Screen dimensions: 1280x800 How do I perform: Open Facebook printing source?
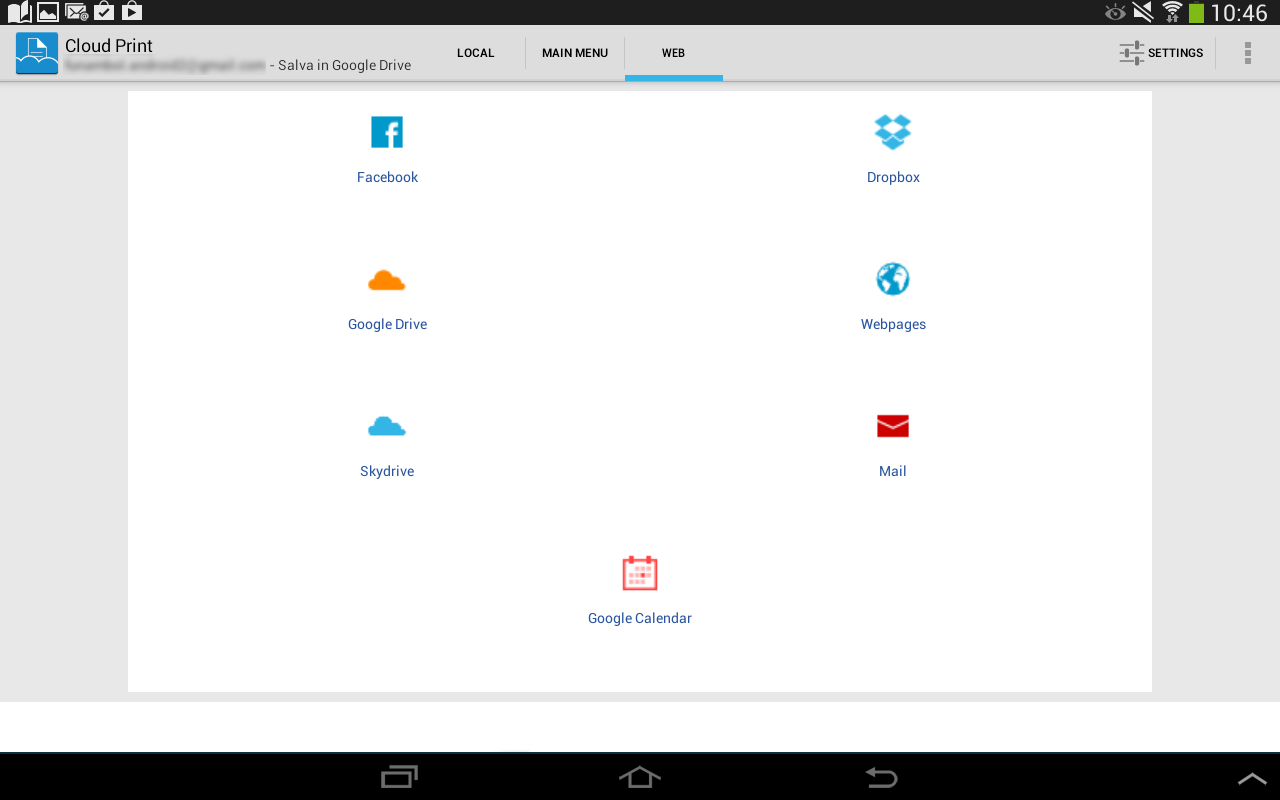[387, 150]
